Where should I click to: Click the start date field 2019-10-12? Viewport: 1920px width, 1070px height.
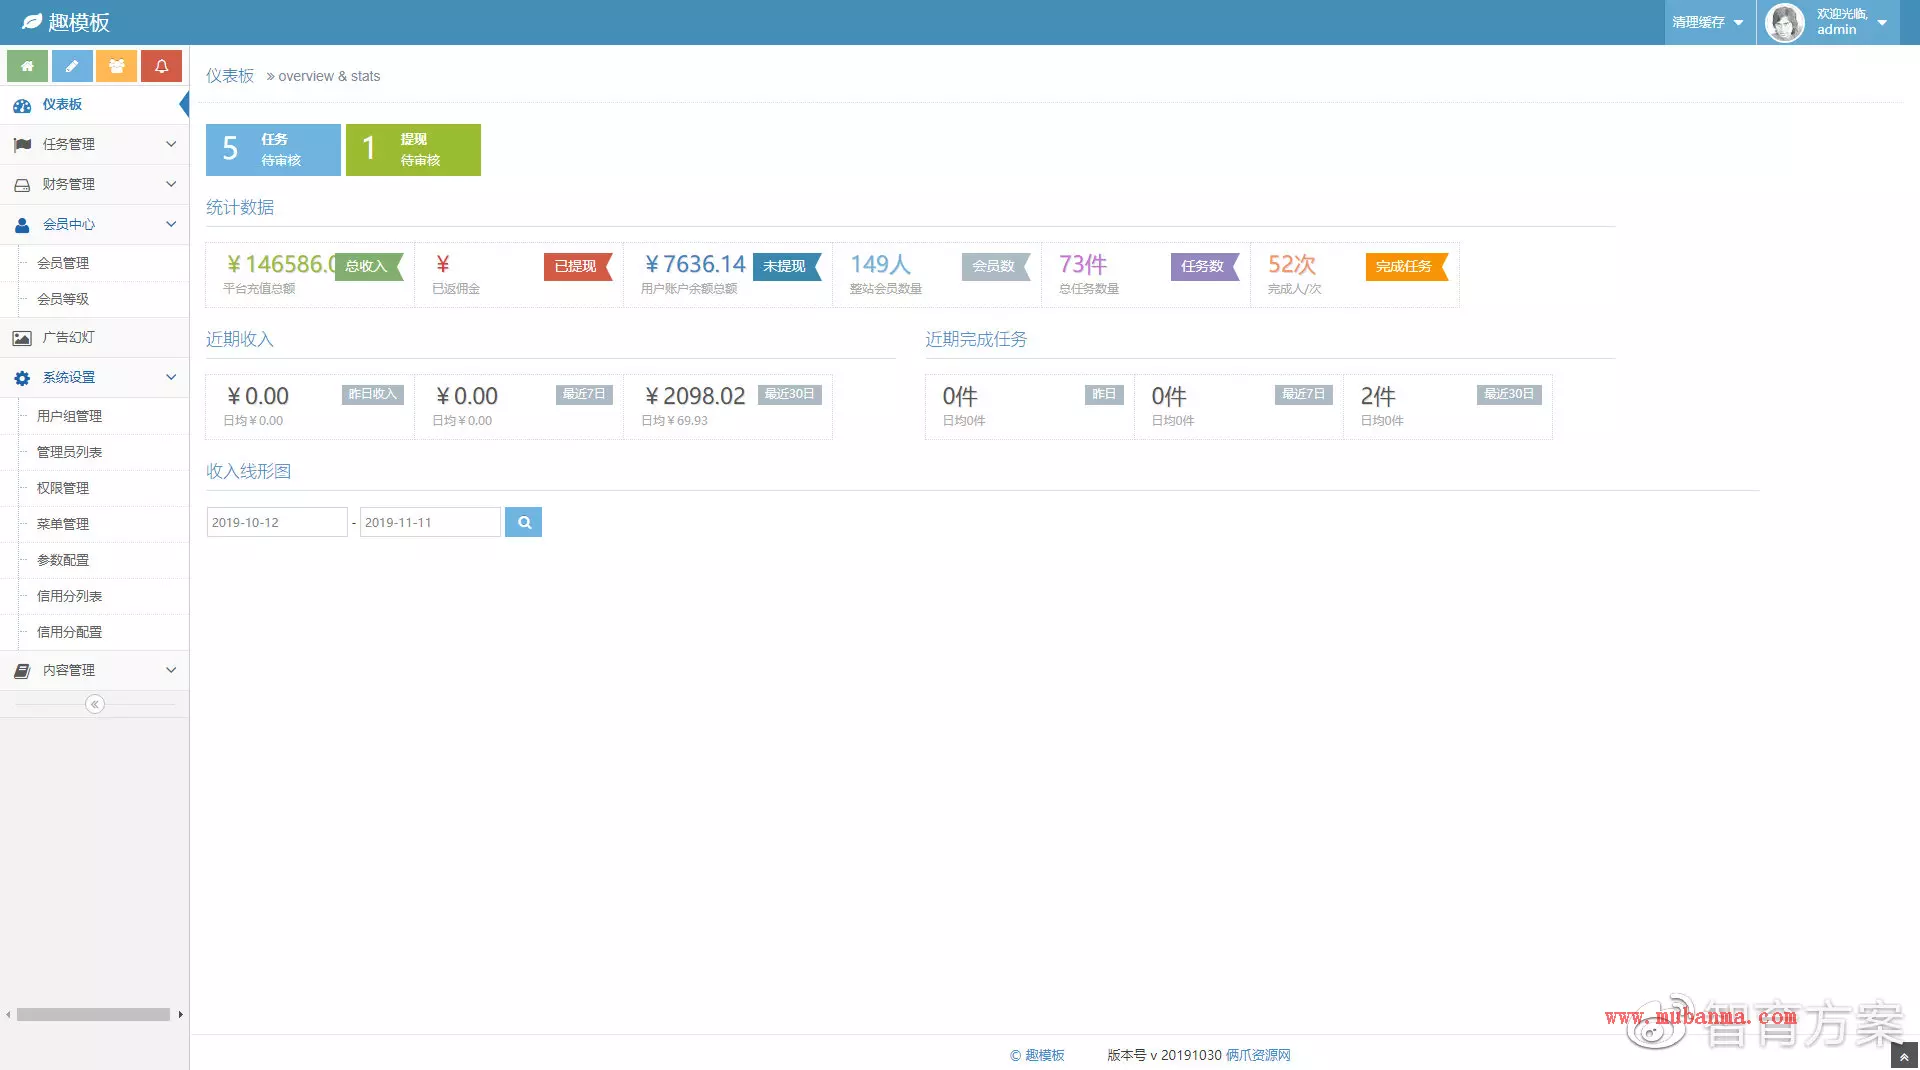pyautogui.click(x=276, y=522)
